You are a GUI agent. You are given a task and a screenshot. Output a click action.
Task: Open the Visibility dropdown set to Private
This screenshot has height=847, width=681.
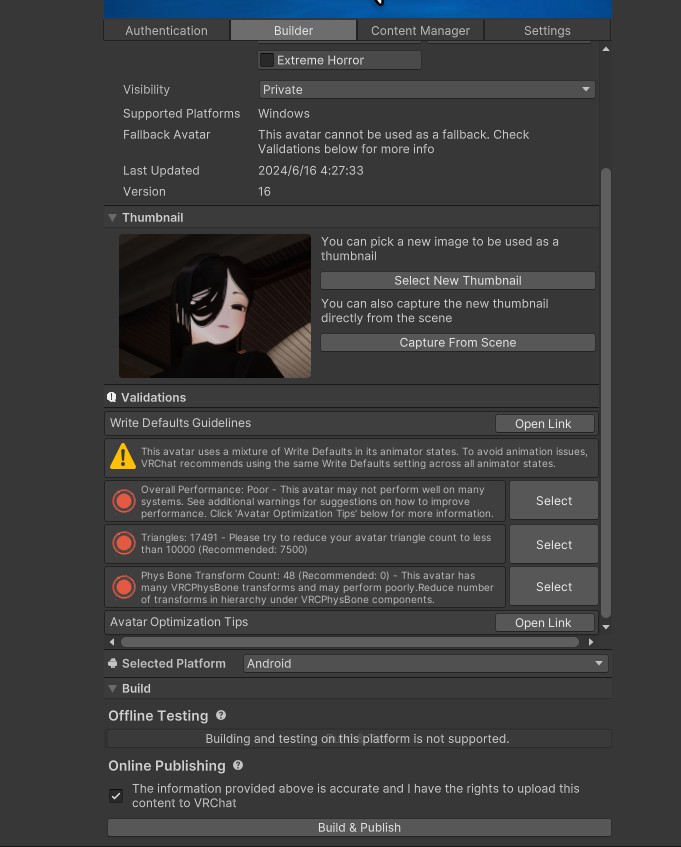(427, 90)
